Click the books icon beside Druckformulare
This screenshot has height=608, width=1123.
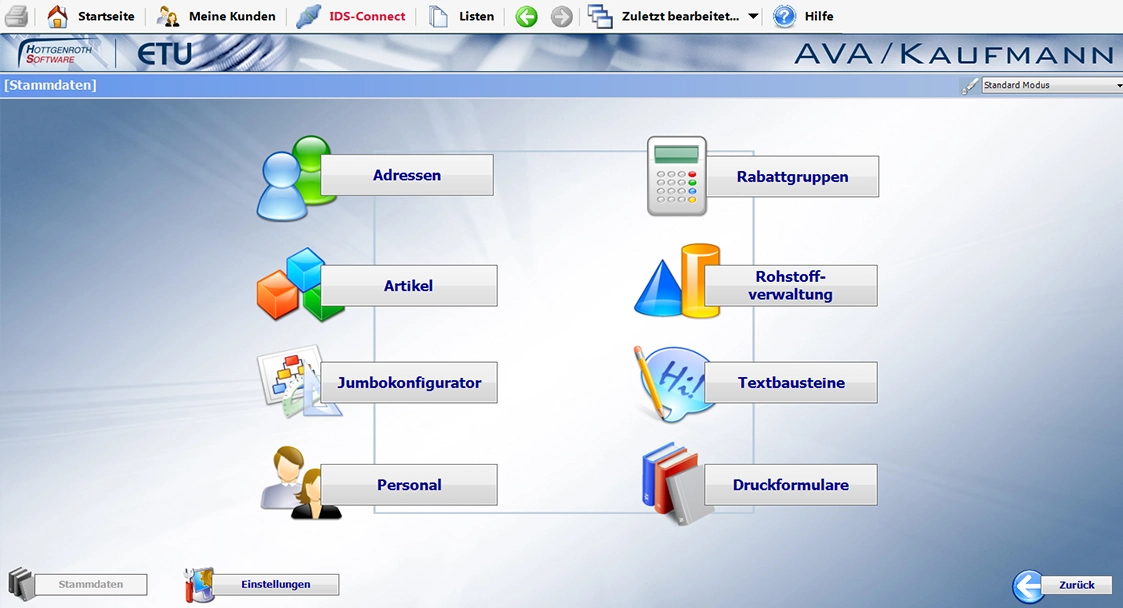[x=673, y=483]
